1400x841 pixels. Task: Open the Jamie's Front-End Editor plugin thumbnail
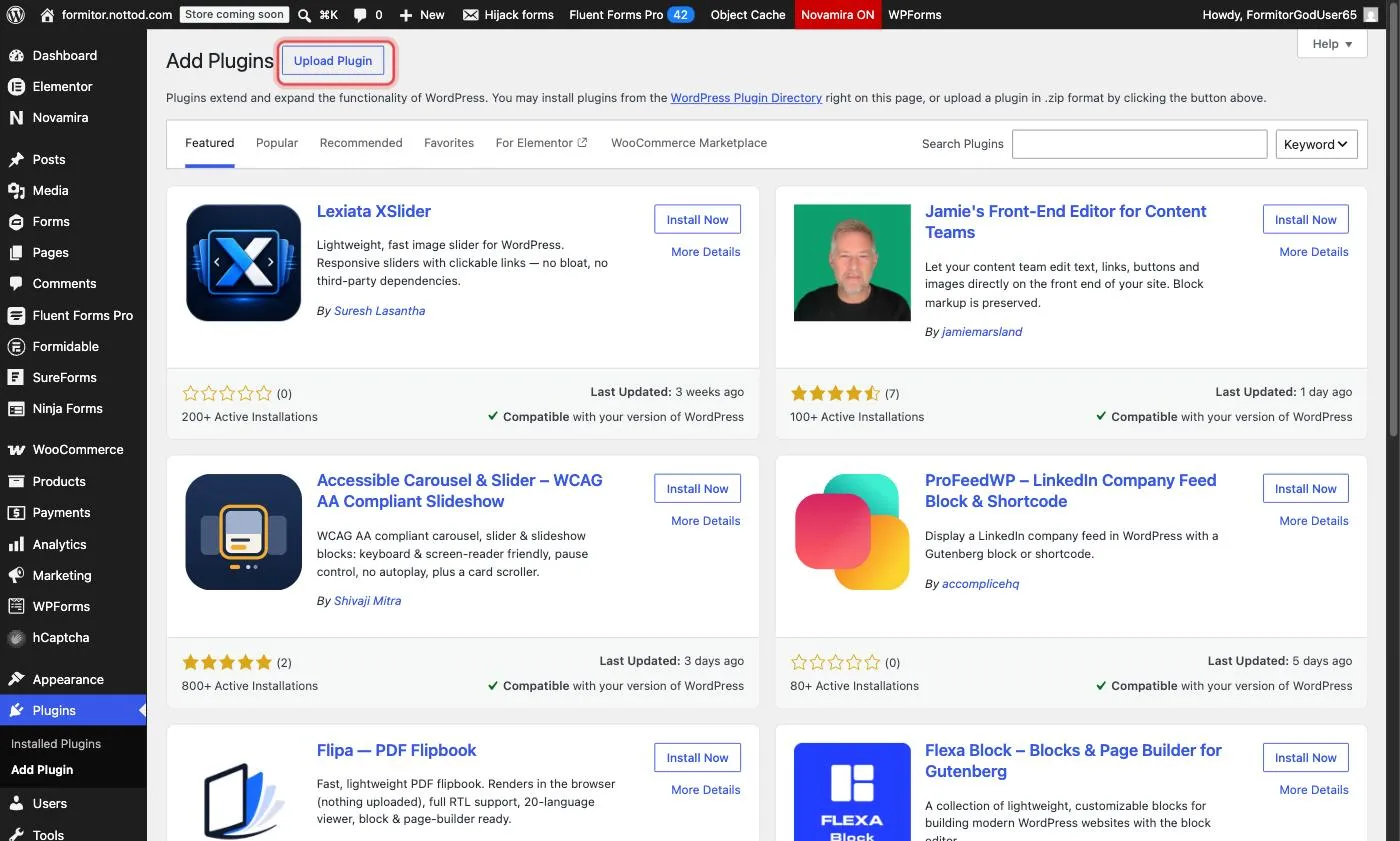pos(852,263)
